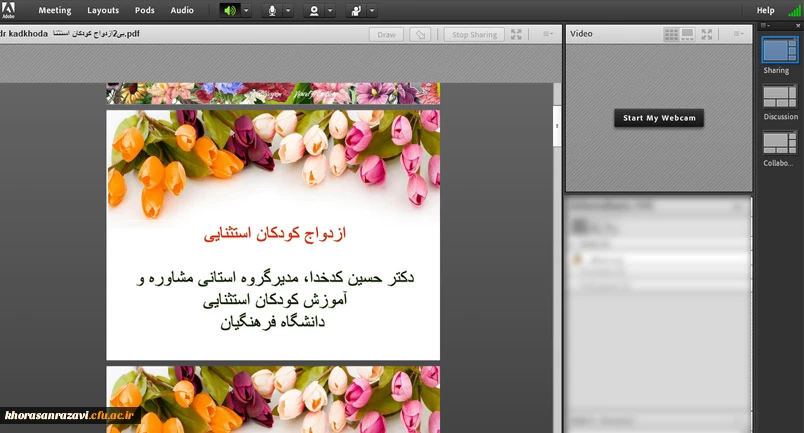This screenshot has width=804, height=433.
Task: Switch Video pod to grid view
Action: point(671,34)
